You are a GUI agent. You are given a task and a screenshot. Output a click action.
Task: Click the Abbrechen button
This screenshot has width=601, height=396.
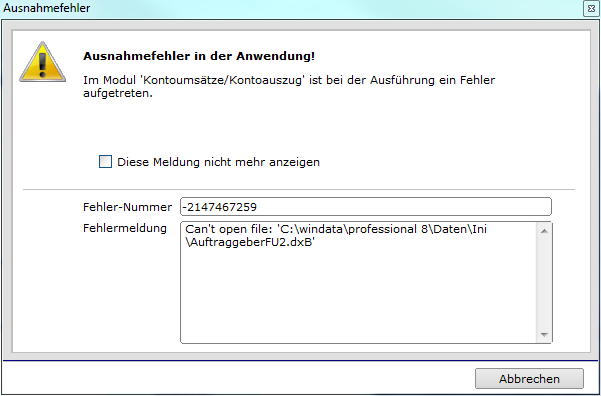point(529,379)
